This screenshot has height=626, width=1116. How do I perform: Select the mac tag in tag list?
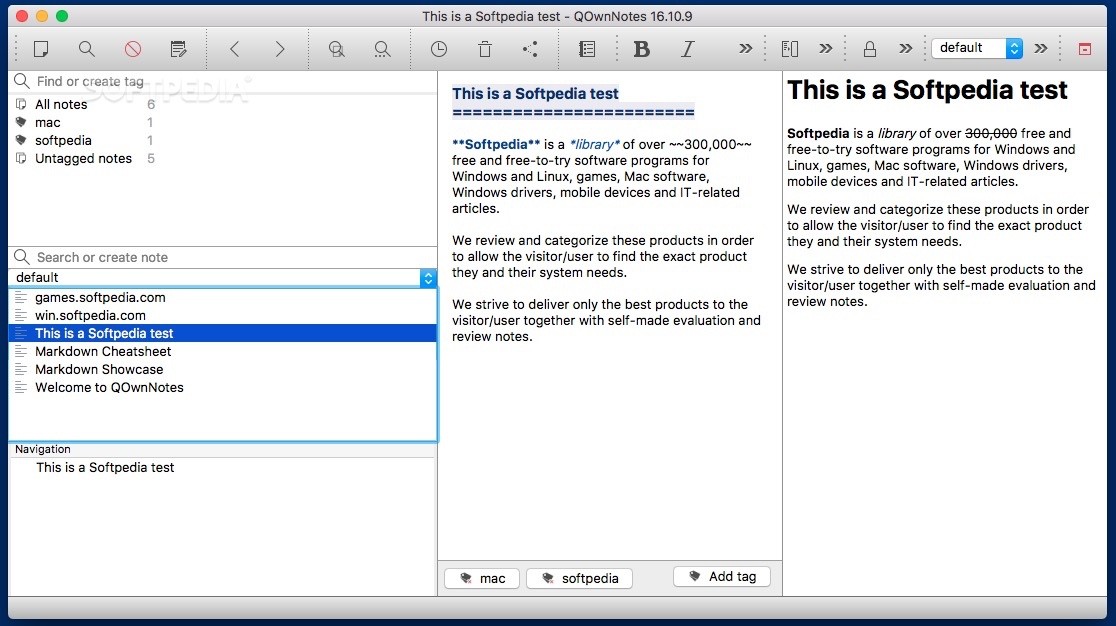coord(48,122)
